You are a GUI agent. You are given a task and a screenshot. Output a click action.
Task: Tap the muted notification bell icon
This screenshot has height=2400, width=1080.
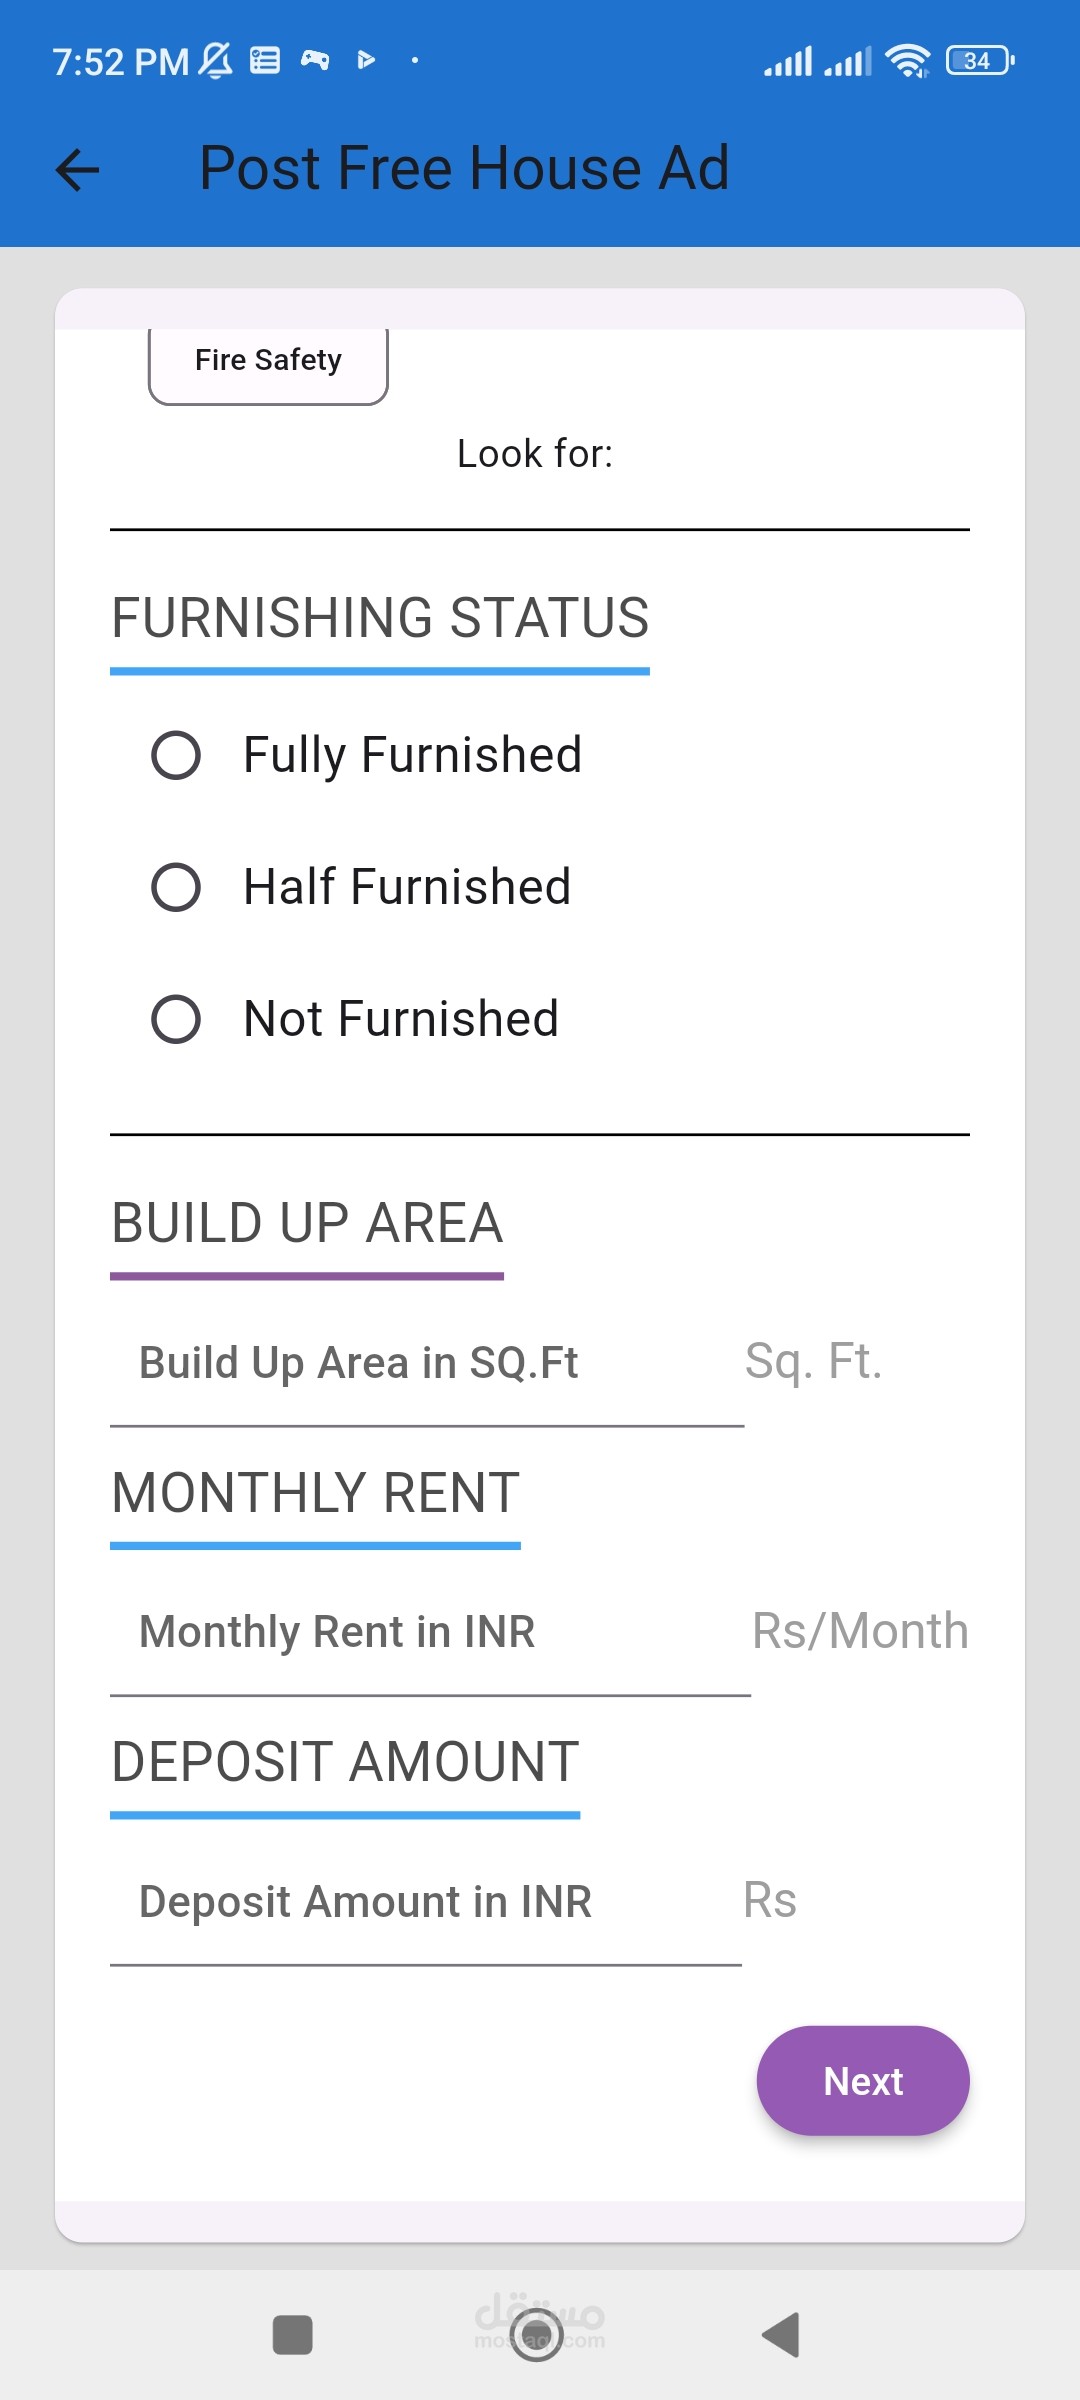click(x=215, y=61)
